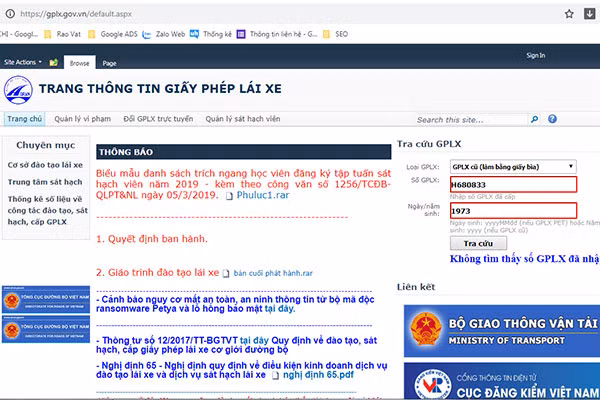Switch to the Page tab
This screenshot has width=600, height=400.
[109, 63]
